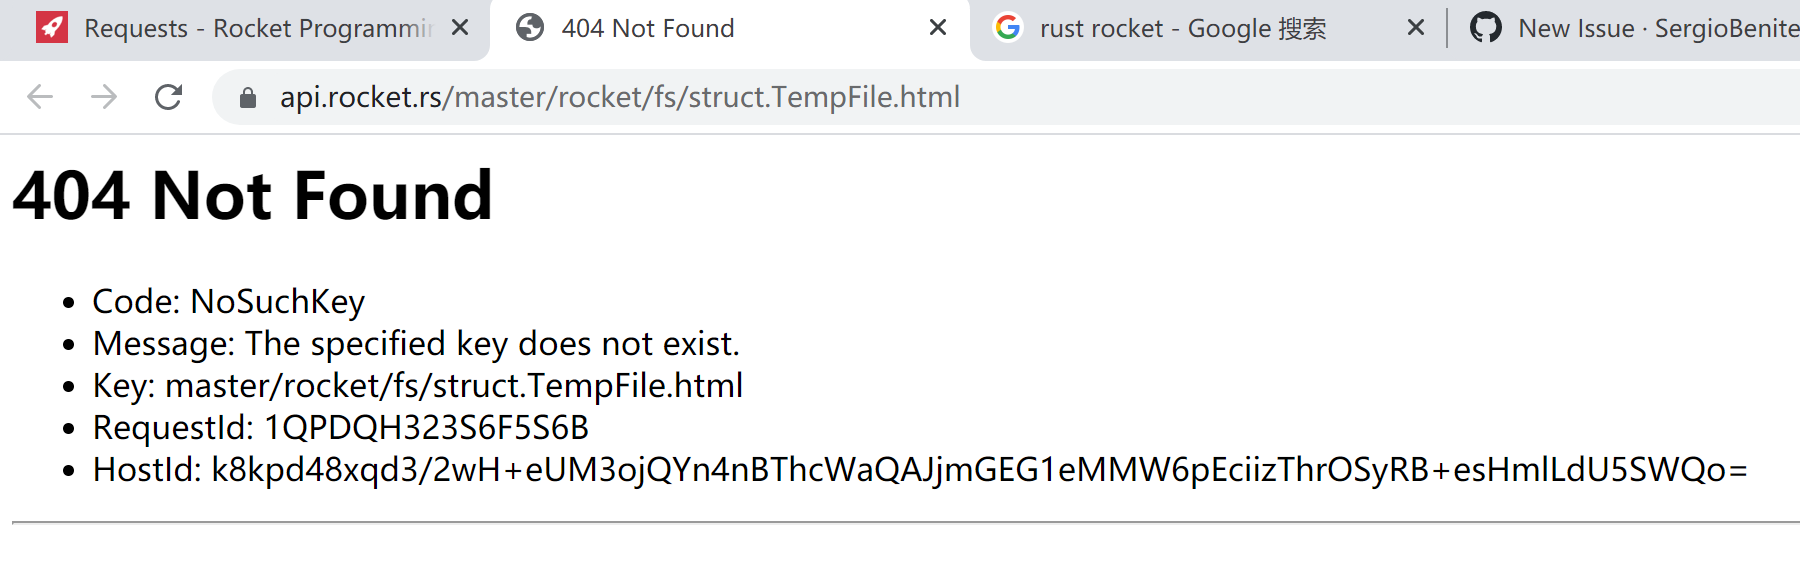Screen dimensions: 1800x579
Task: Switch to the Requests - Rocket Programming tab
Action: pos(250,27)
